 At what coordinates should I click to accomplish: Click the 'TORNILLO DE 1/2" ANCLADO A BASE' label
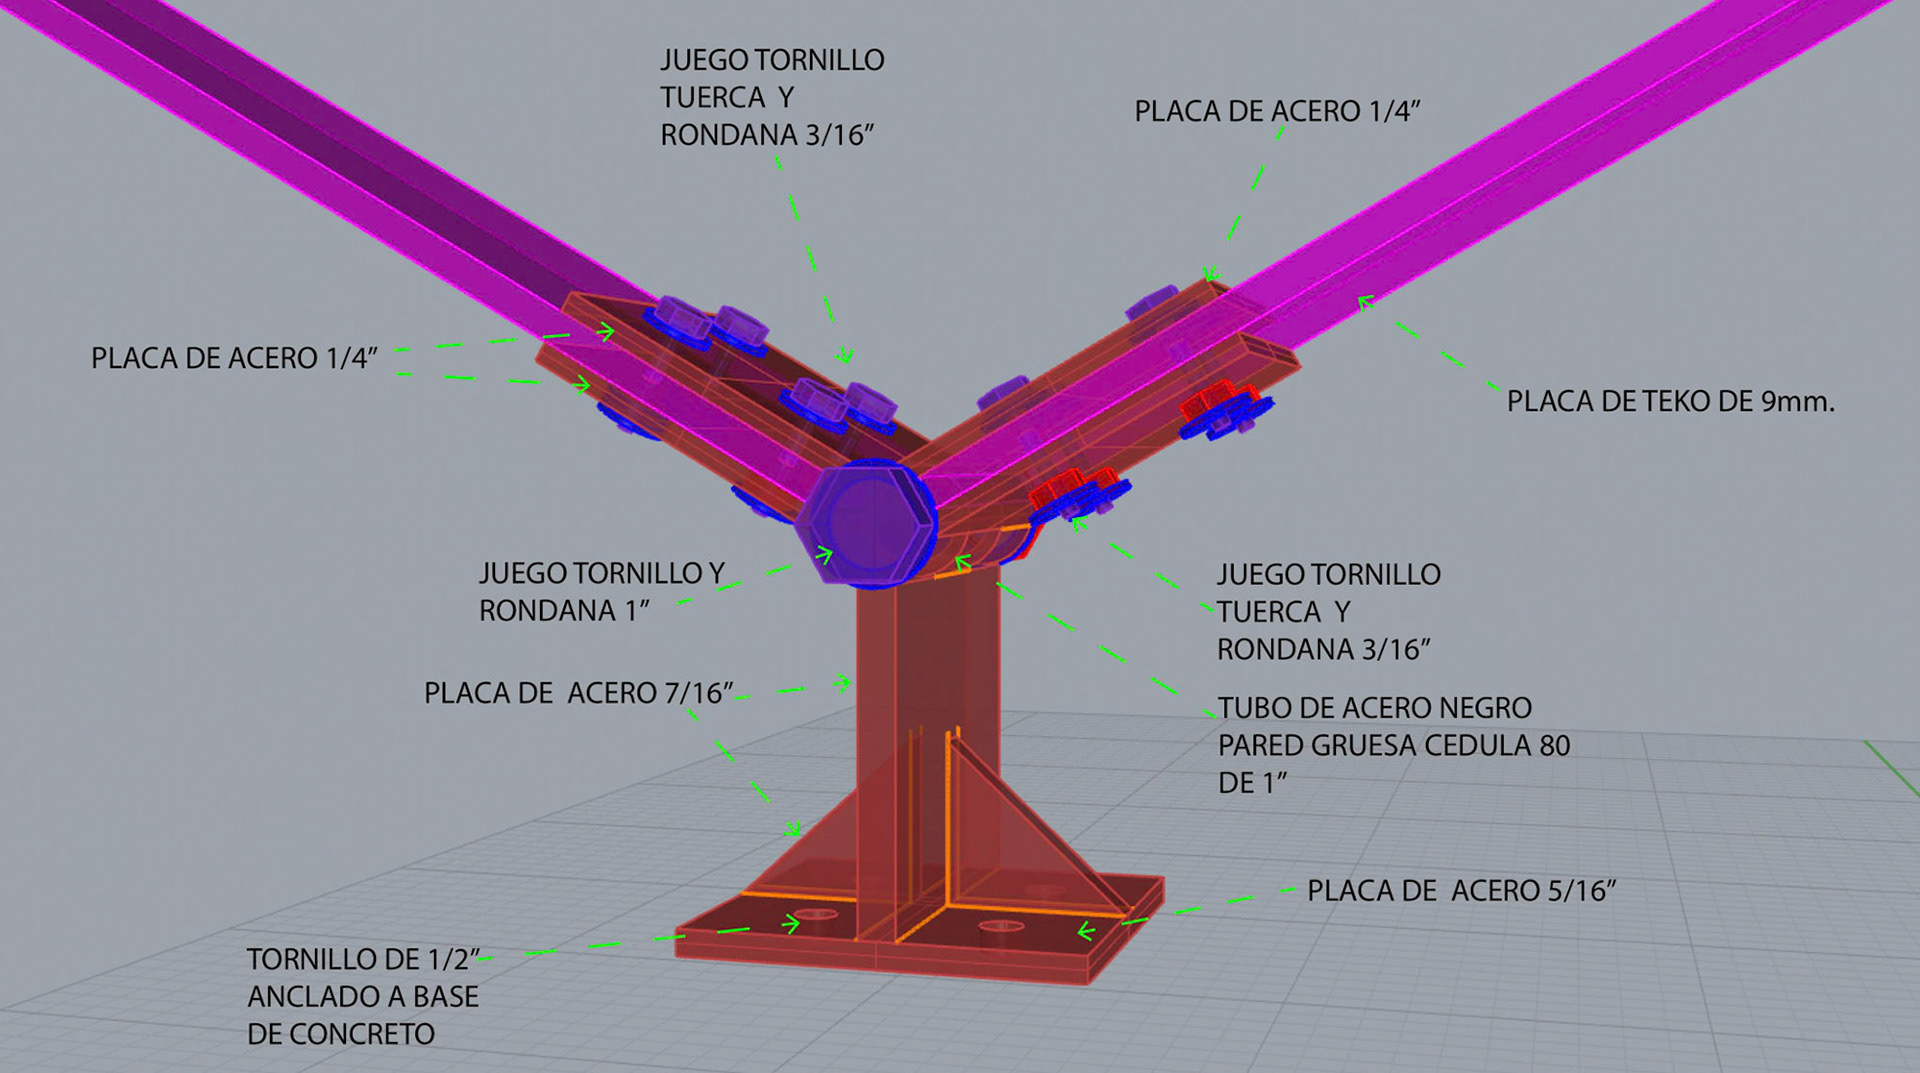pos(363,996)
